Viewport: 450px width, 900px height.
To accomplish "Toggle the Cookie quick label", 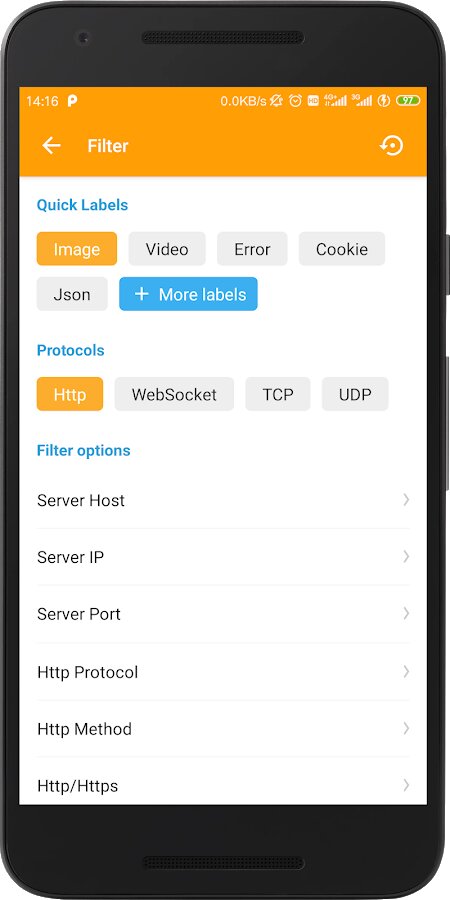I will pos(342,249).
